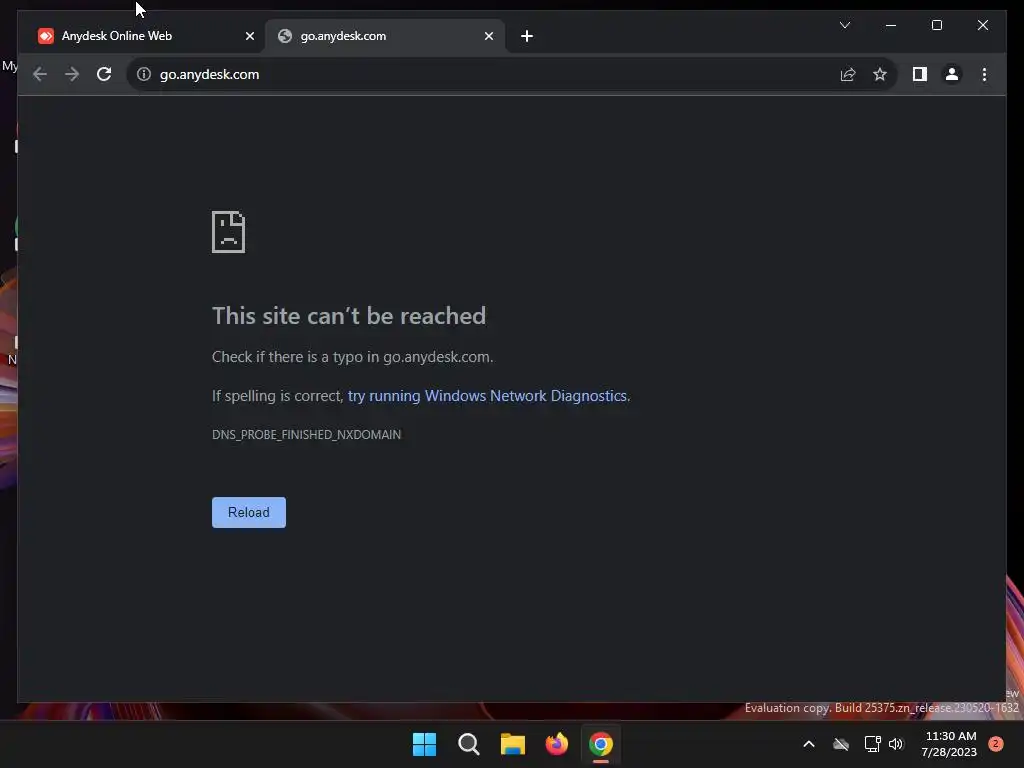This screenshot has height=768, width=1024.
Task: Select the go.anydesk.com tab
Action: click(385, 36)
